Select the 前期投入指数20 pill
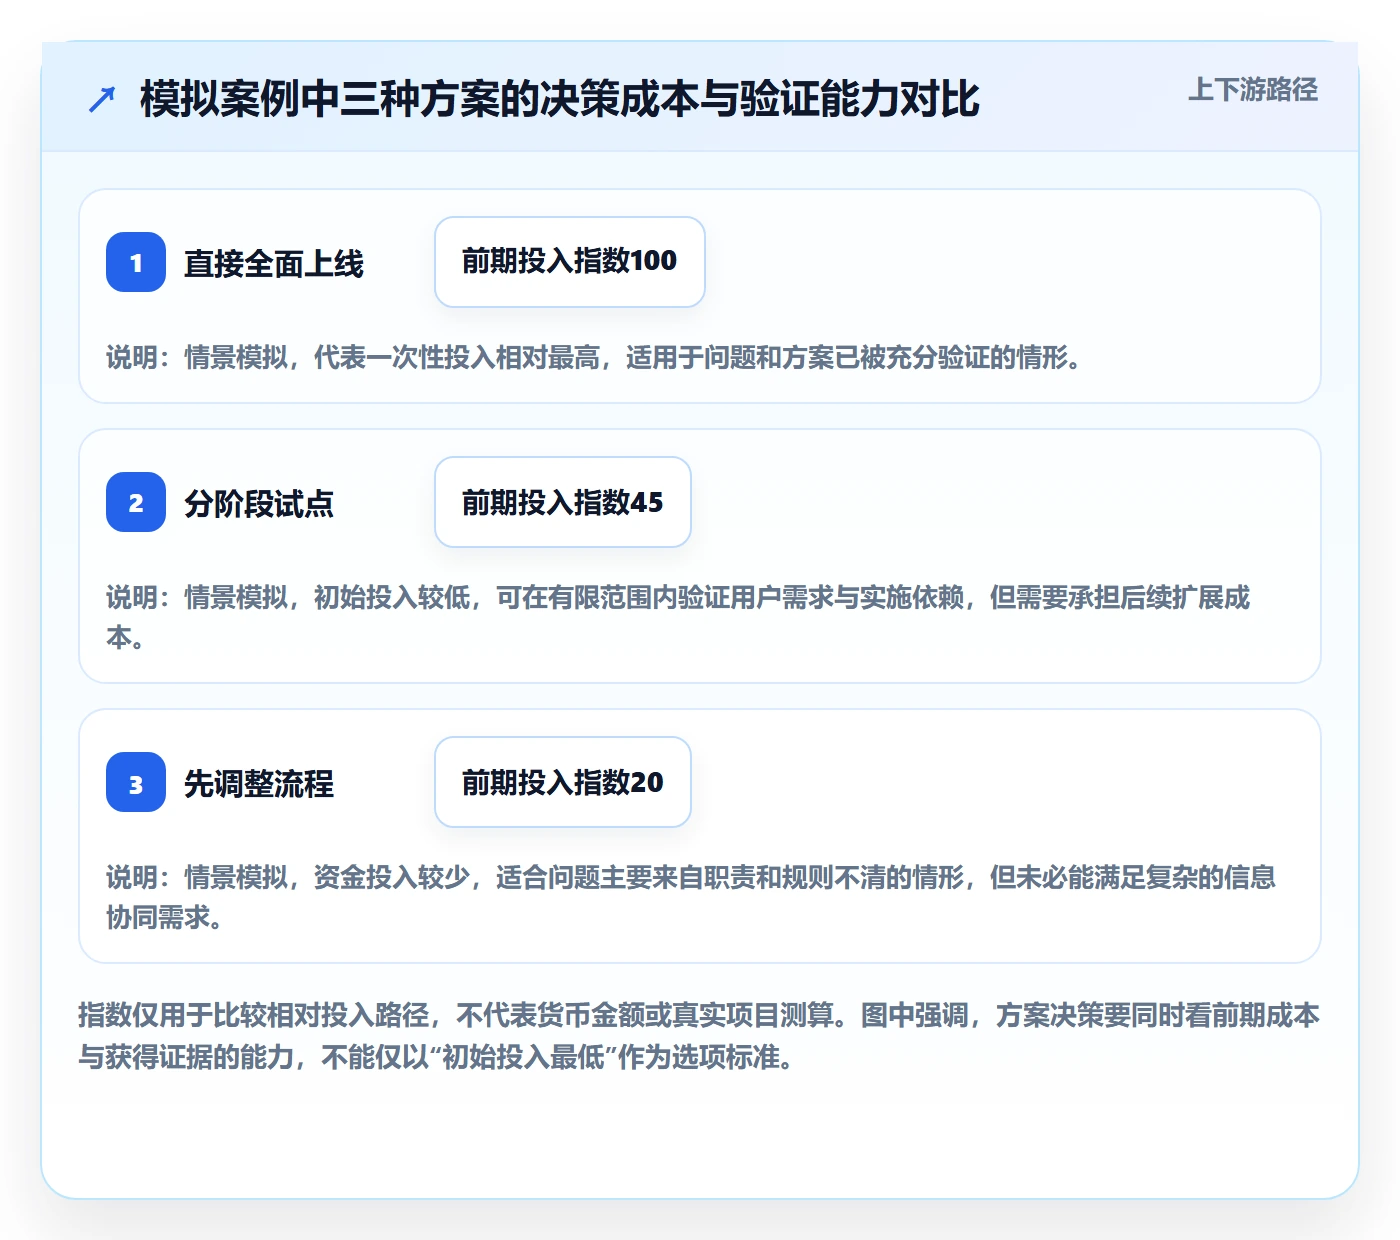 (x=563, y=782)
